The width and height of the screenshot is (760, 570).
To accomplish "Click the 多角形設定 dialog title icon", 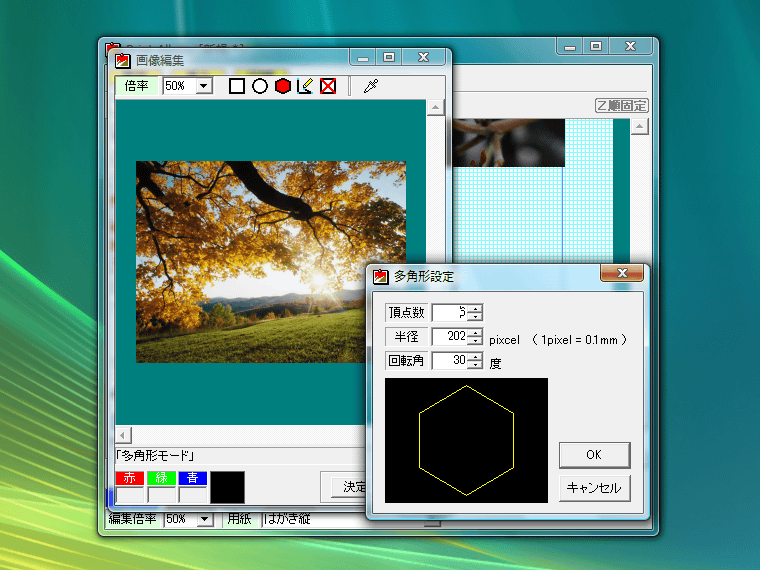I will coord(380,277).
